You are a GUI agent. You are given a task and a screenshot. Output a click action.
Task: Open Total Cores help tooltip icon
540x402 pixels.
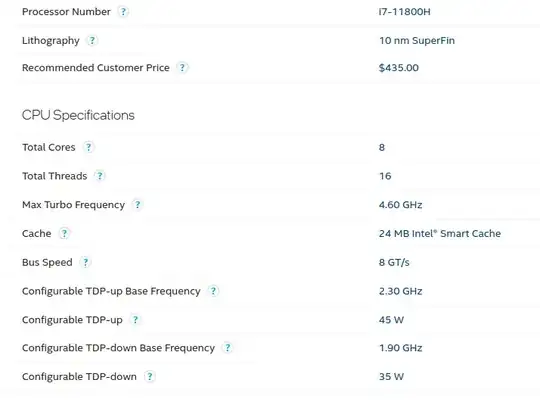click(x=89, y=147)
